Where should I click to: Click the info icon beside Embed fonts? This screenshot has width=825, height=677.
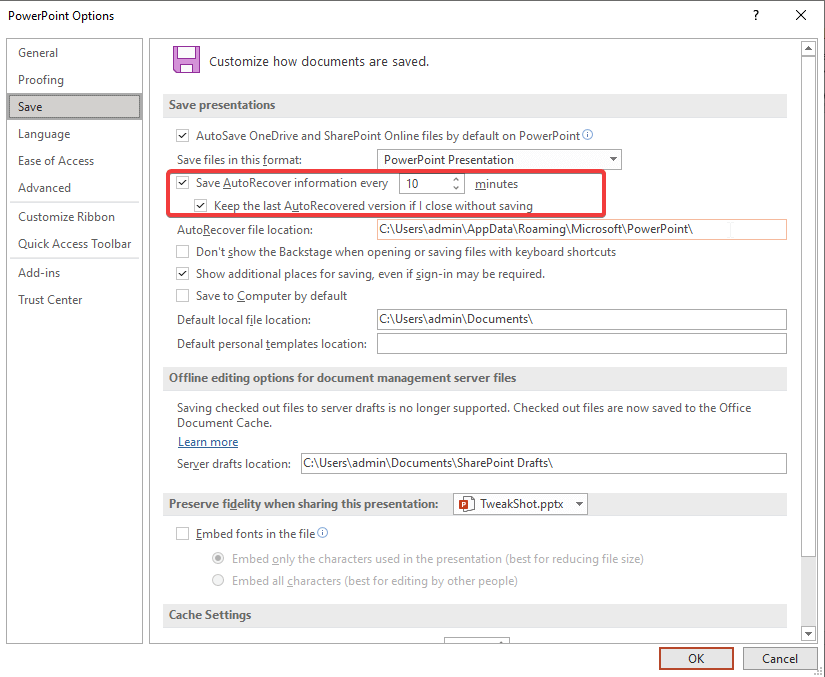[323, 533]
